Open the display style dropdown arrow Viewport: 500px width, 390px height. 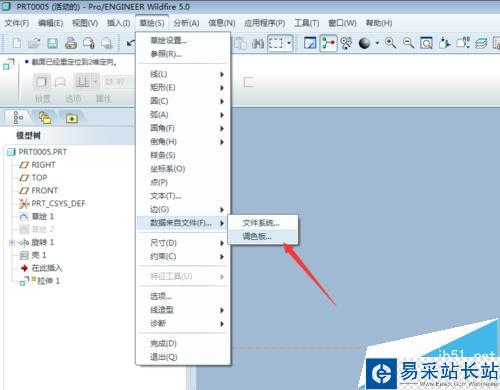[x=377, y=43]
